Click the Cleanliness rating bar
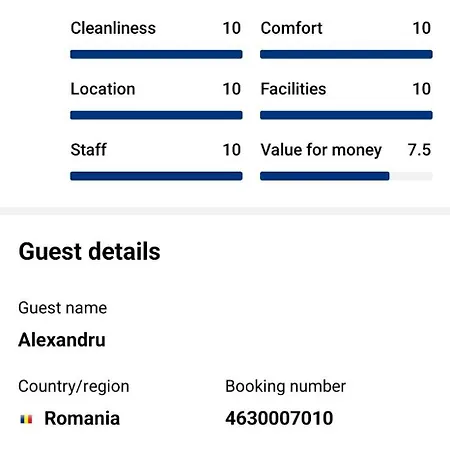Viewport: 450px width, 450px height. coord(156,54)
